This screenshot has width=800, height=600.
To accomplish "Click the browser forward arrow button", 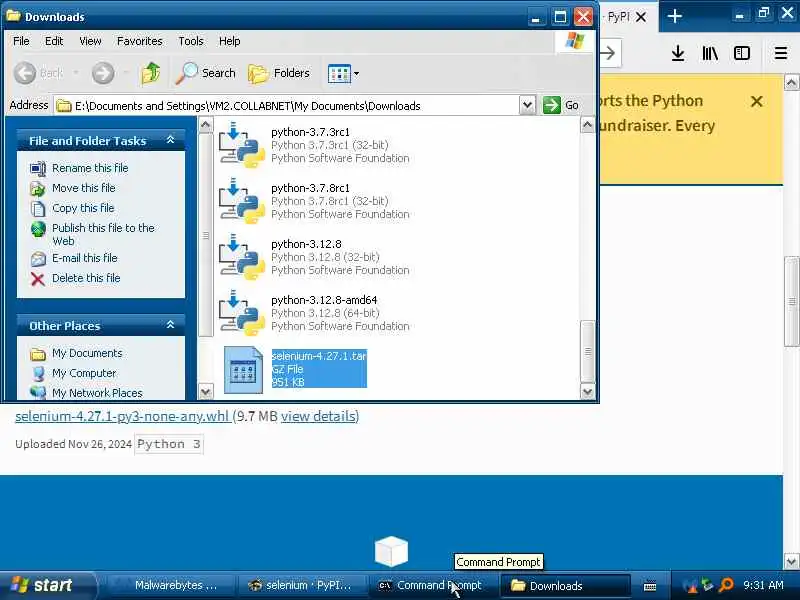I will [x=608, y=53].
